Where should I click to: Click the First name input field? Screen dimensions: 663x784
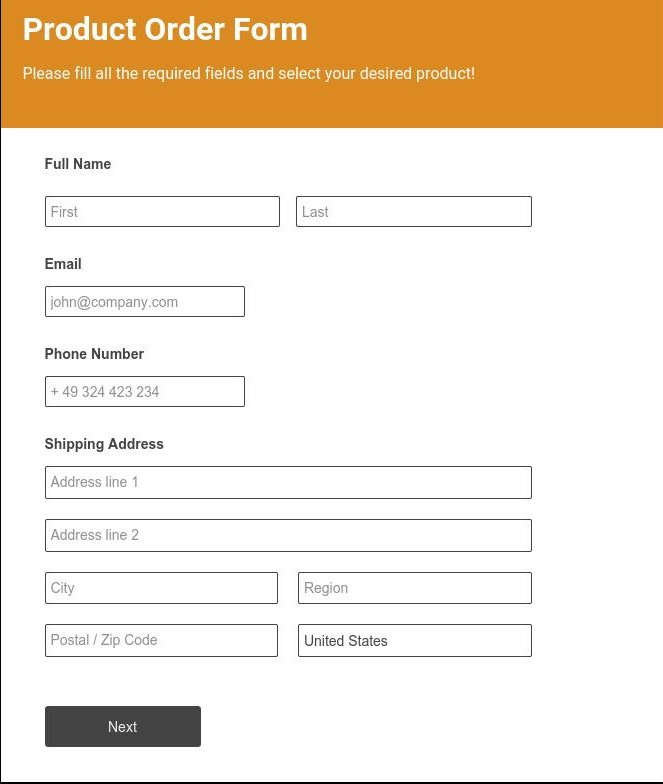162,212
